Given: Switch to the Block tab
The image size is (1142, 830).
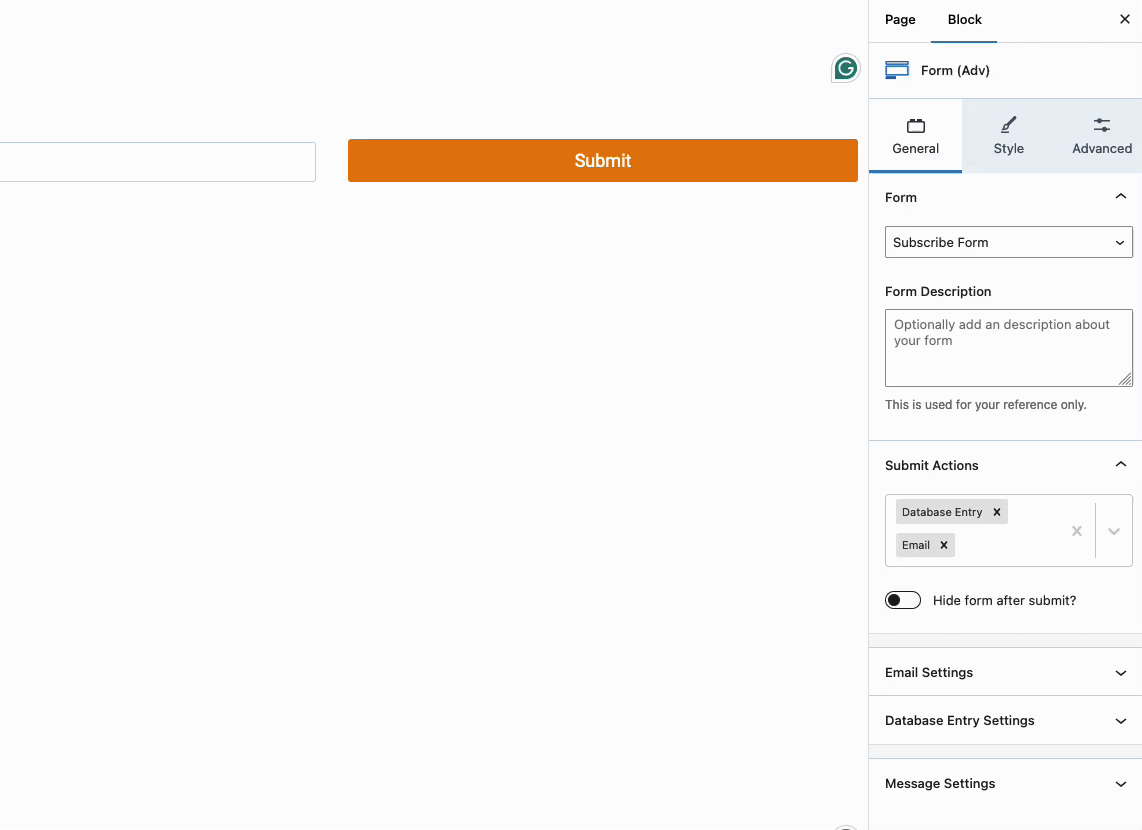Looking at the screenshot, I should click(x=964, y=19).
